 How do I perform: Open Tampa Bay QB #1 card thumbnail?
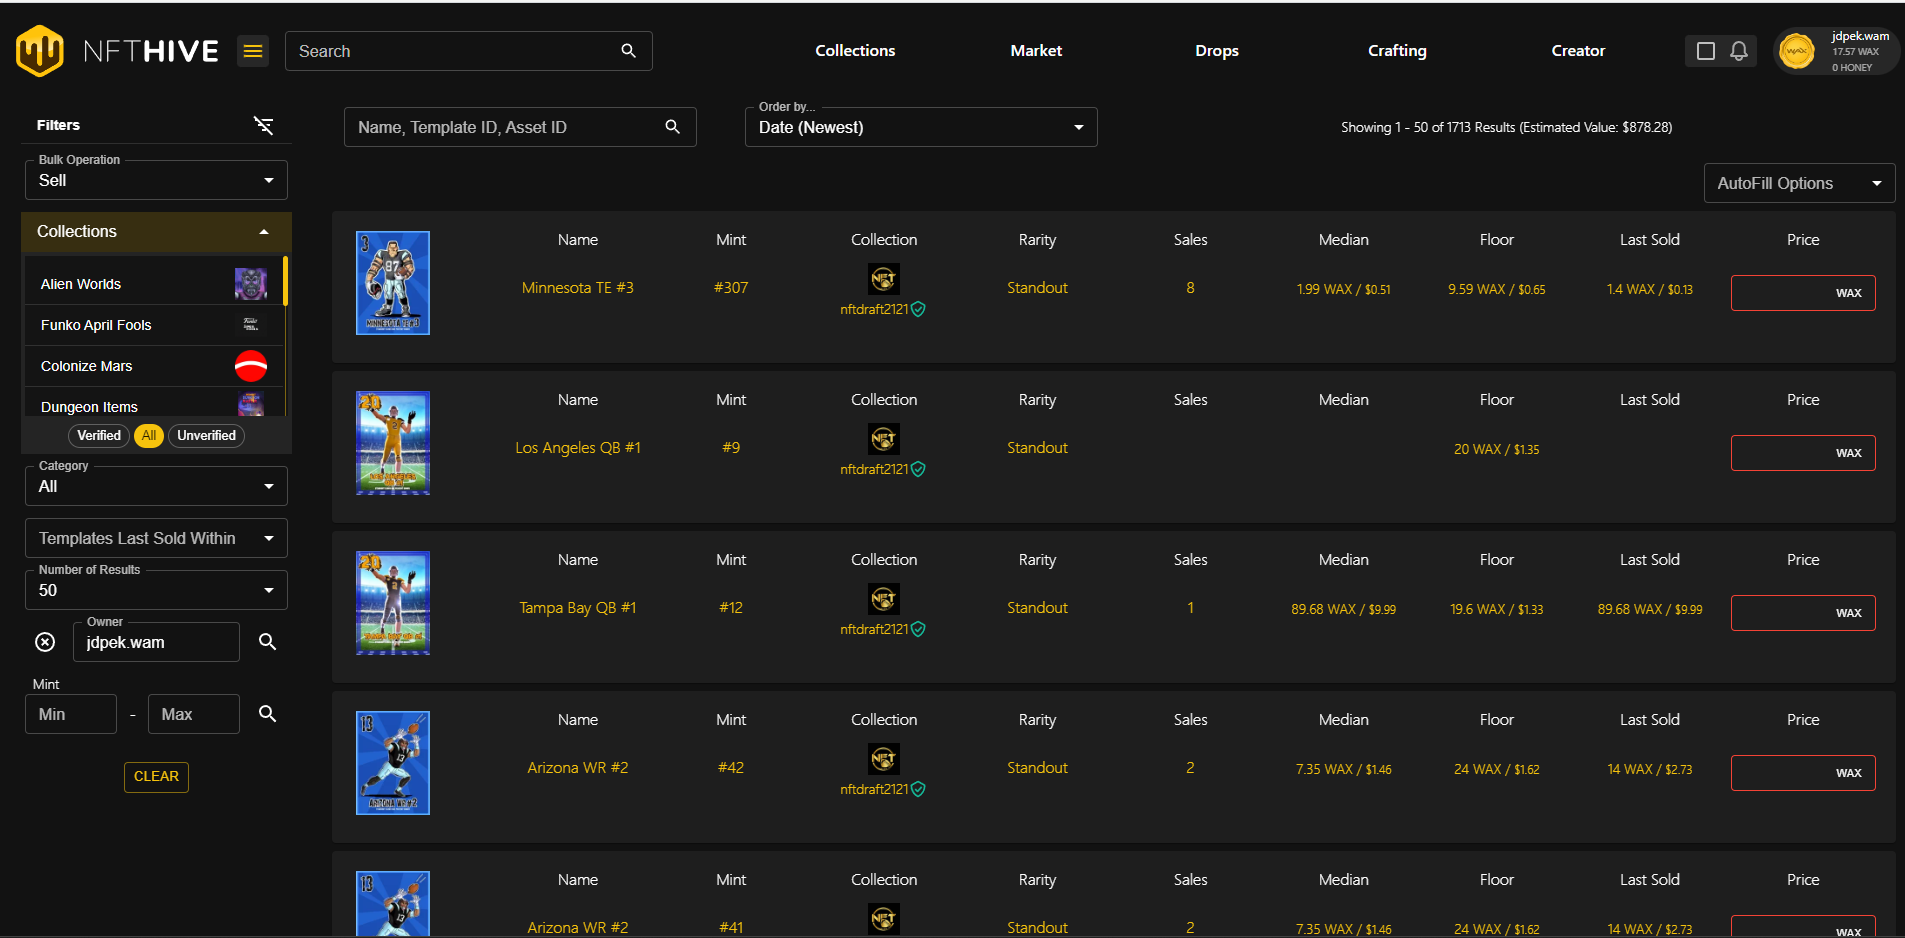[x=393, y=603]
